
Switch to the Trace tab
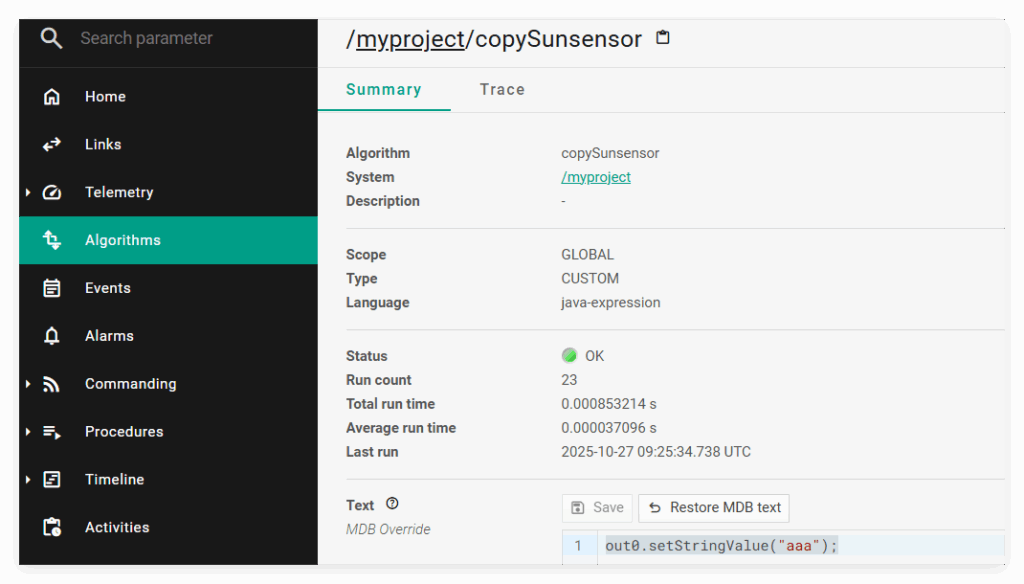502,90
